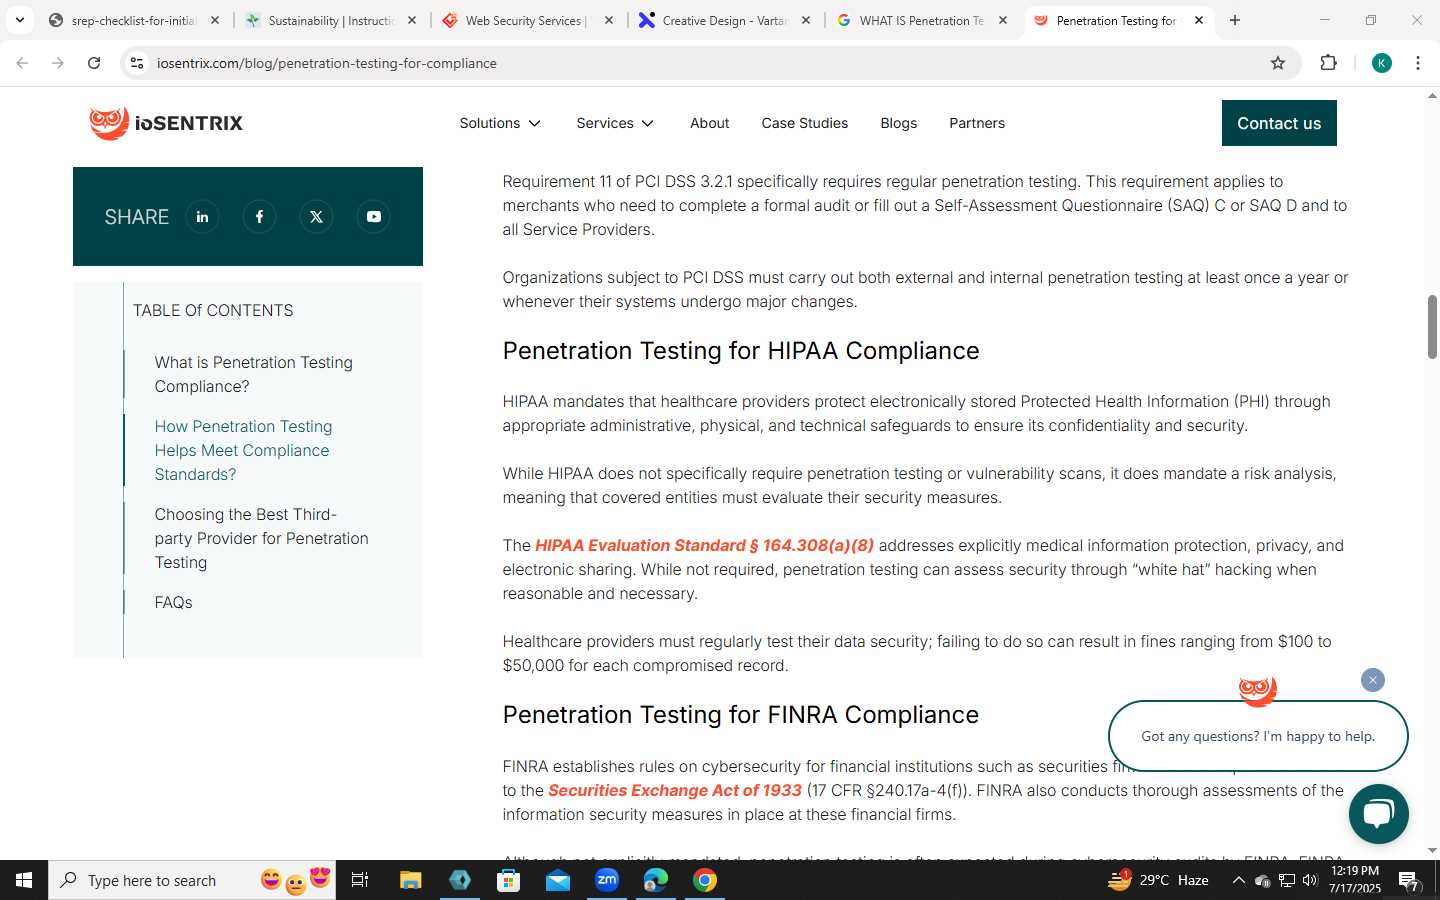
Task: Open the YouTube share icon
Action: (373, 217)
